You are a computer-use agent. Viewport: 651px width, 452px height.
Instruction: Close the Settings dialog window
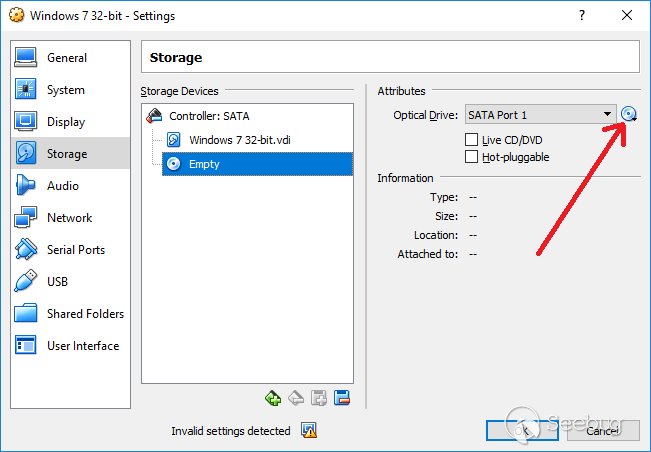point(627,15)
